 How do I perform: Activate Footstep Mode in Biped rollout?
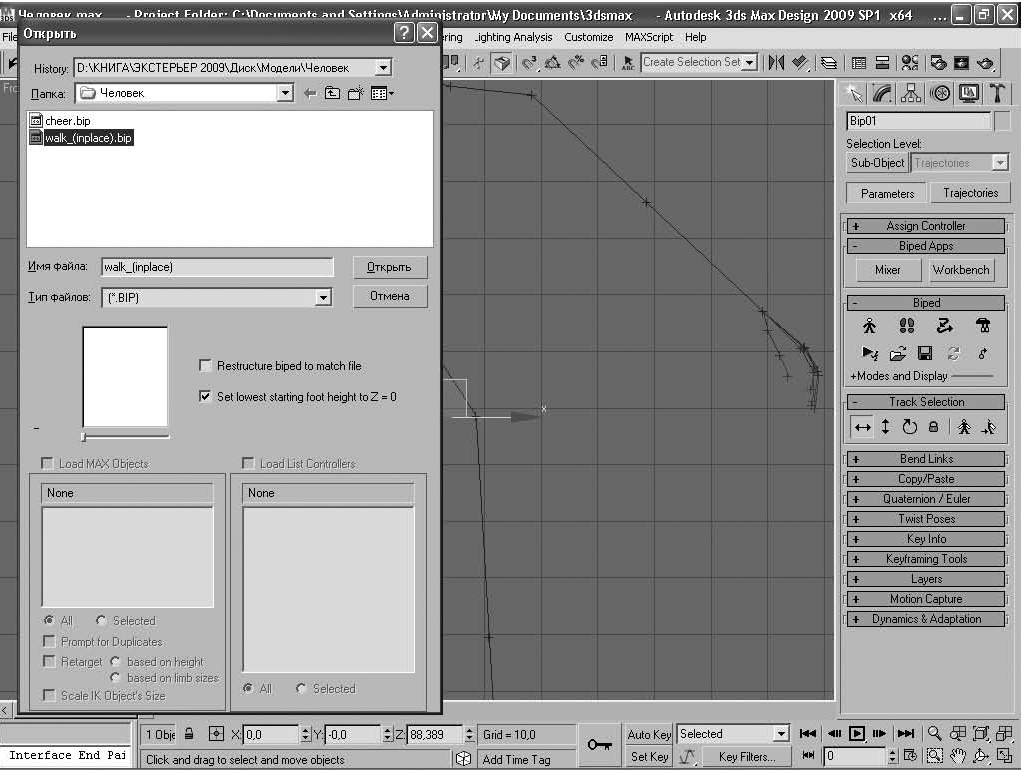(907, 326)
